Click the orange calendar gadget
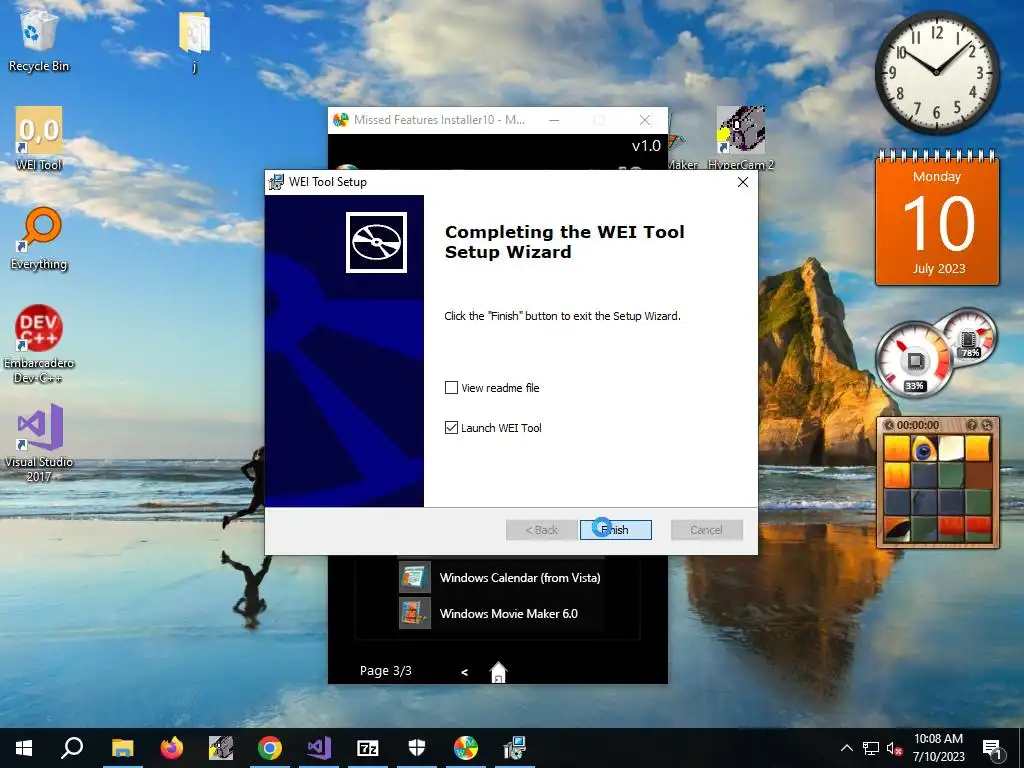Screen dimensions: 1024x768 pos(937,219)
